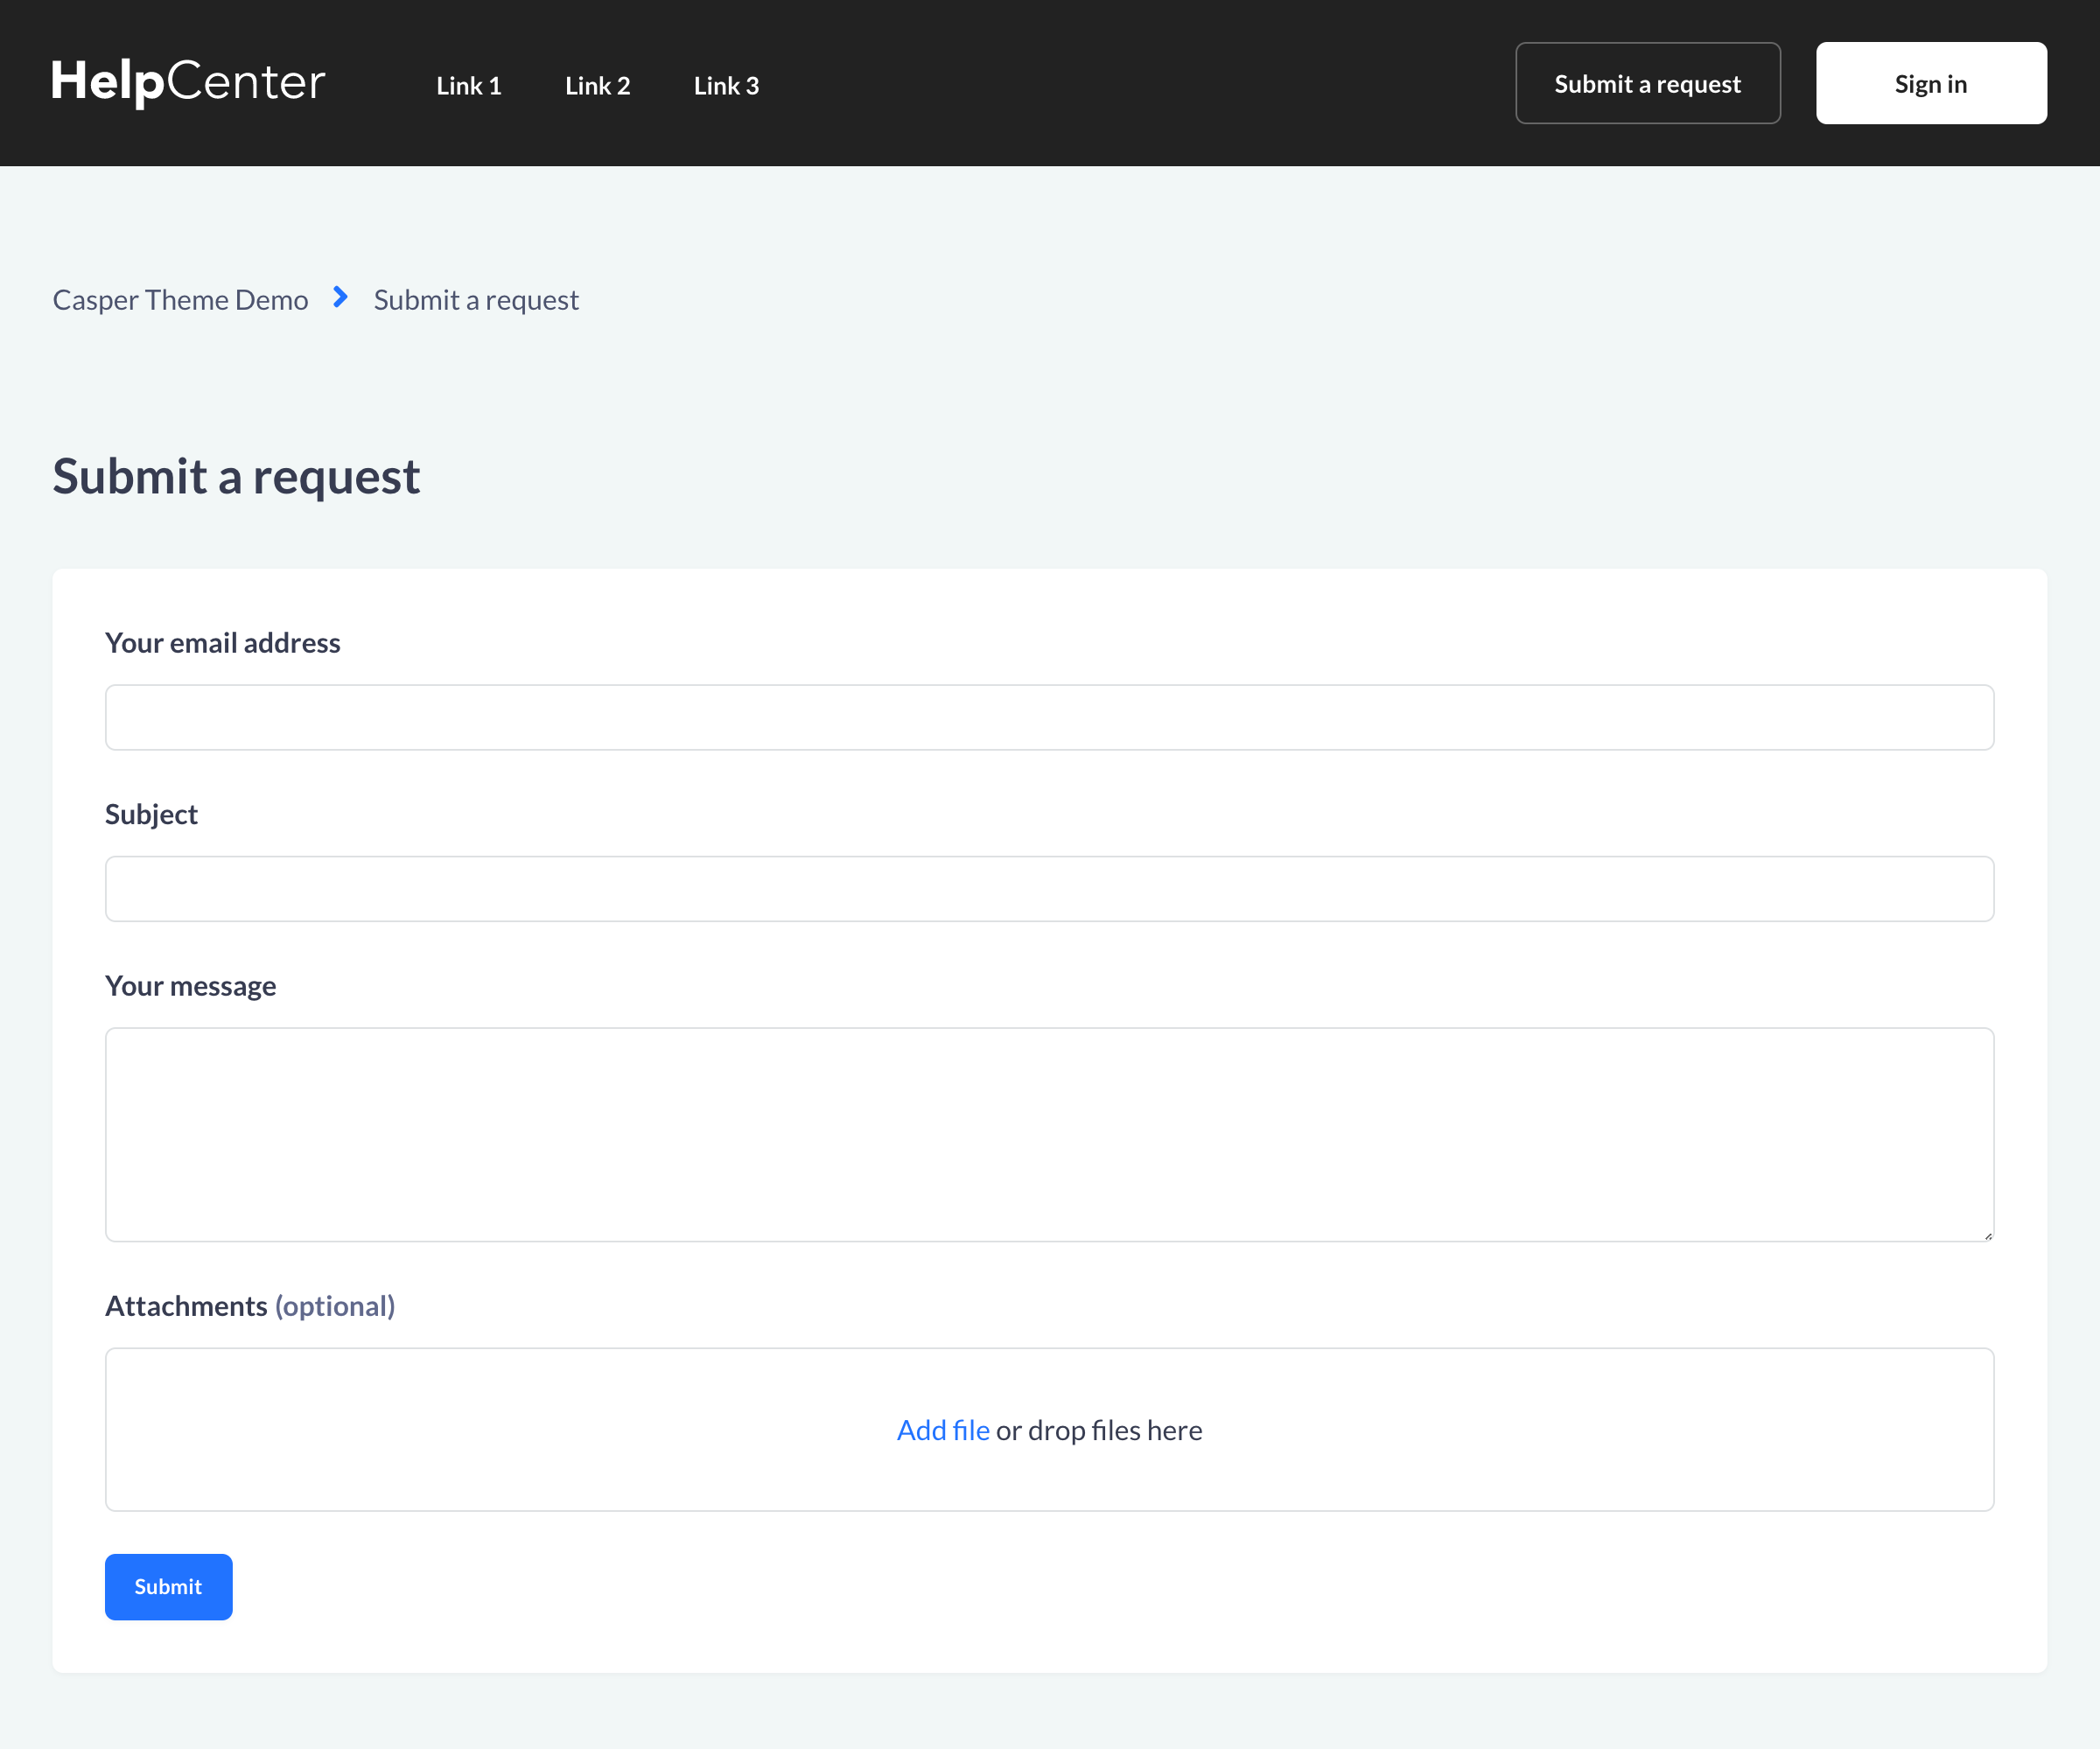
Task: Open Link 3 in the header
Action: pyautogui.click(x=726, y=86)
